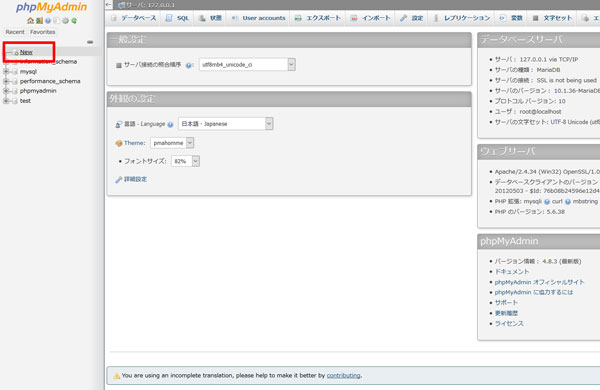Click the Theme: link label
Screen dimensions: 600x390
pyautogui.click(x=135, y=143)
